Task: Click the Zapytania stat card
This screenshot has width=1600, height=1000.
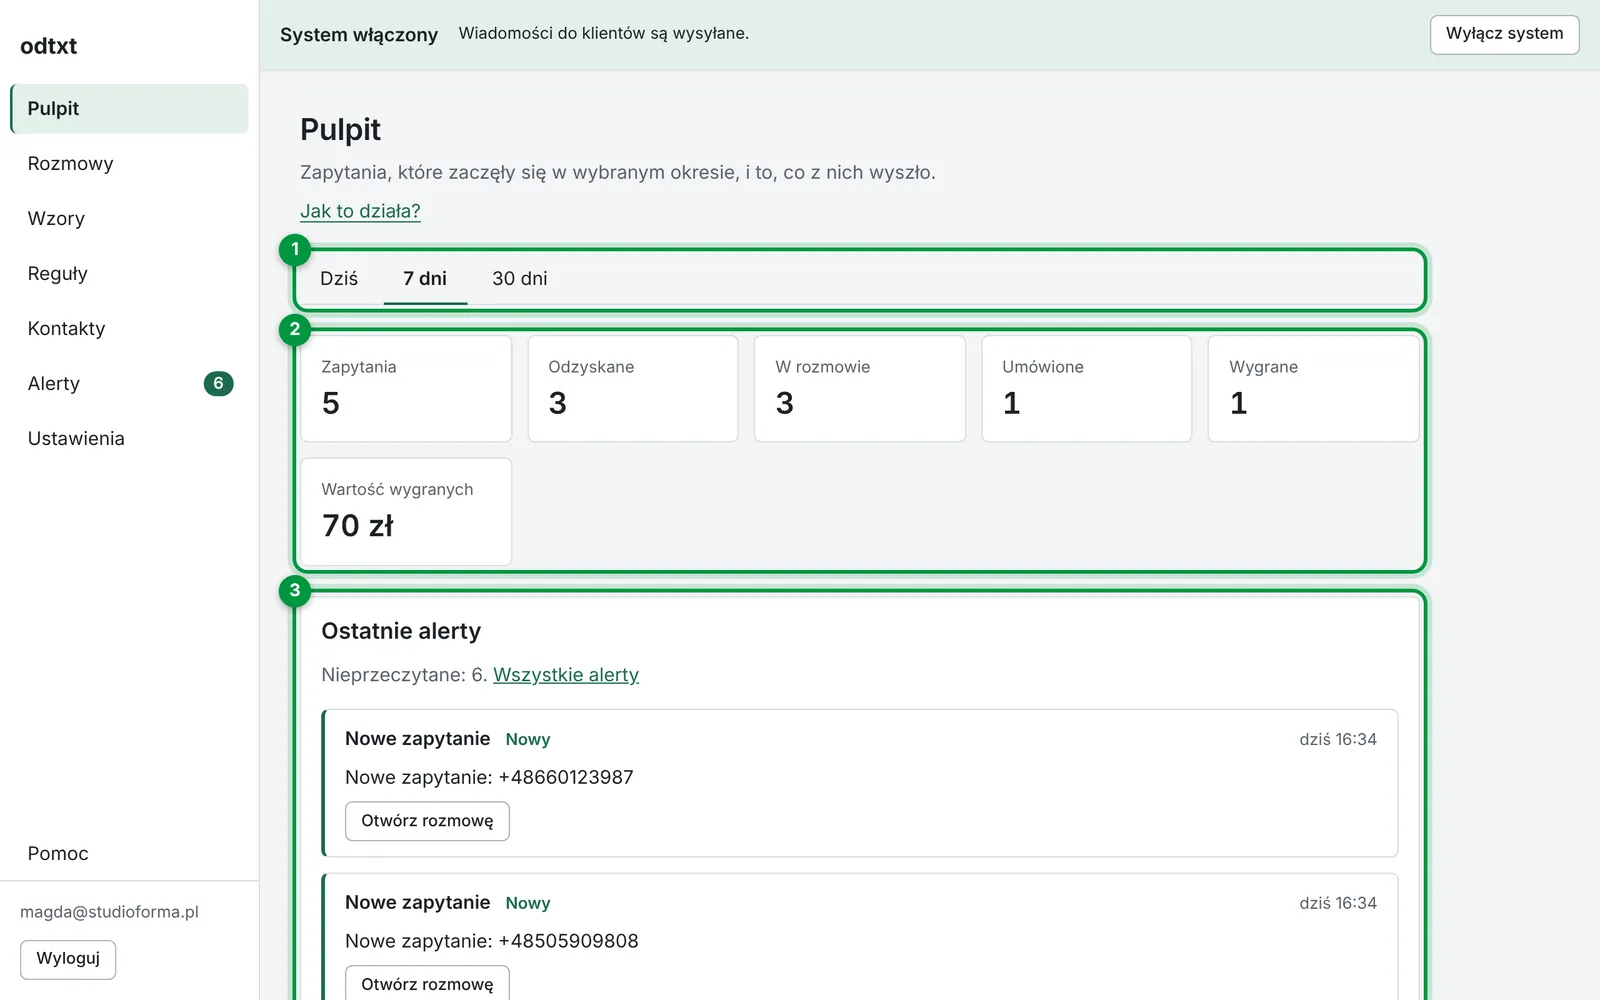Action: [406, 389]
